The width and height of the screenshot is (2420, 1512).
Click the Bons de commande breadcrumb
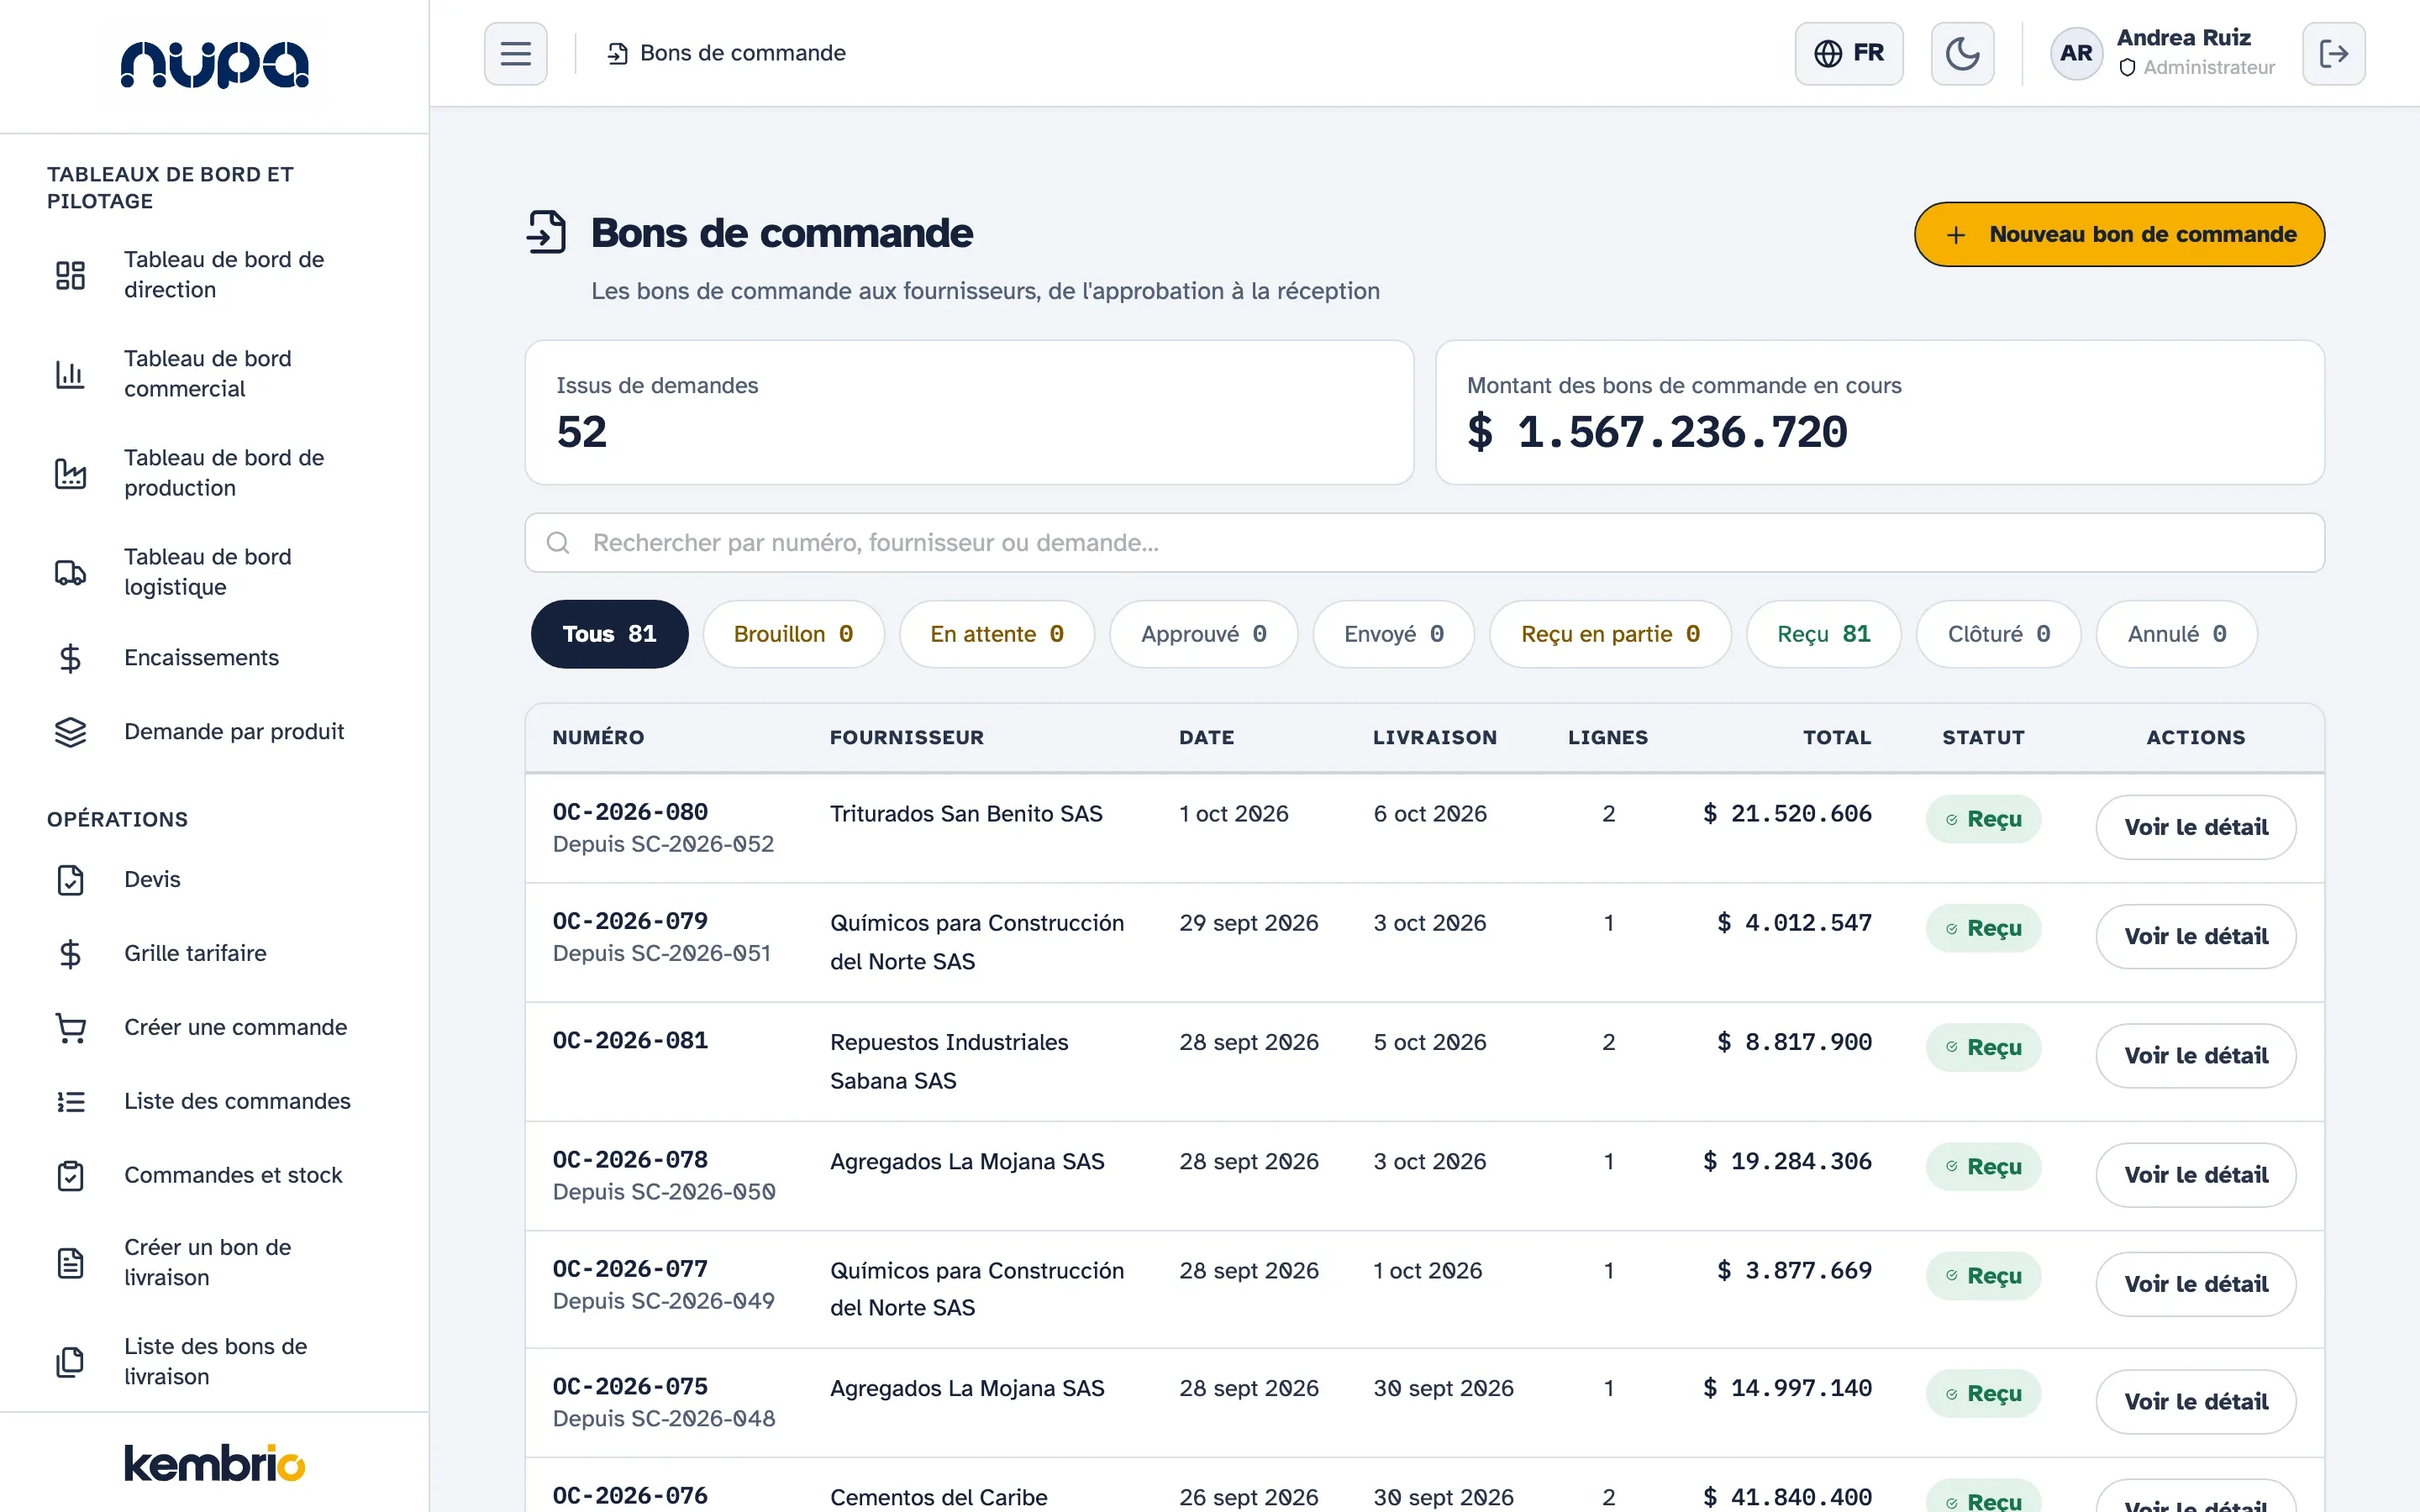tap(727, 53)
